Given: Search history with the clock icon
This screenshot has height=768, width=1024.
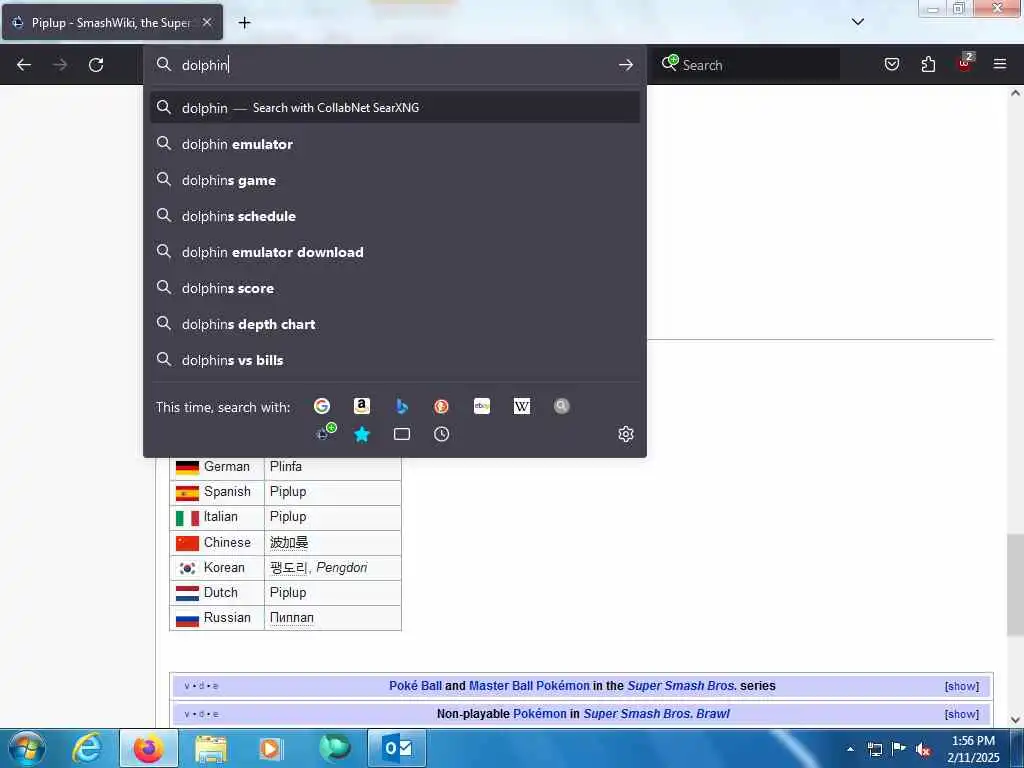Looking at the screenshot, I should [441, 434].
